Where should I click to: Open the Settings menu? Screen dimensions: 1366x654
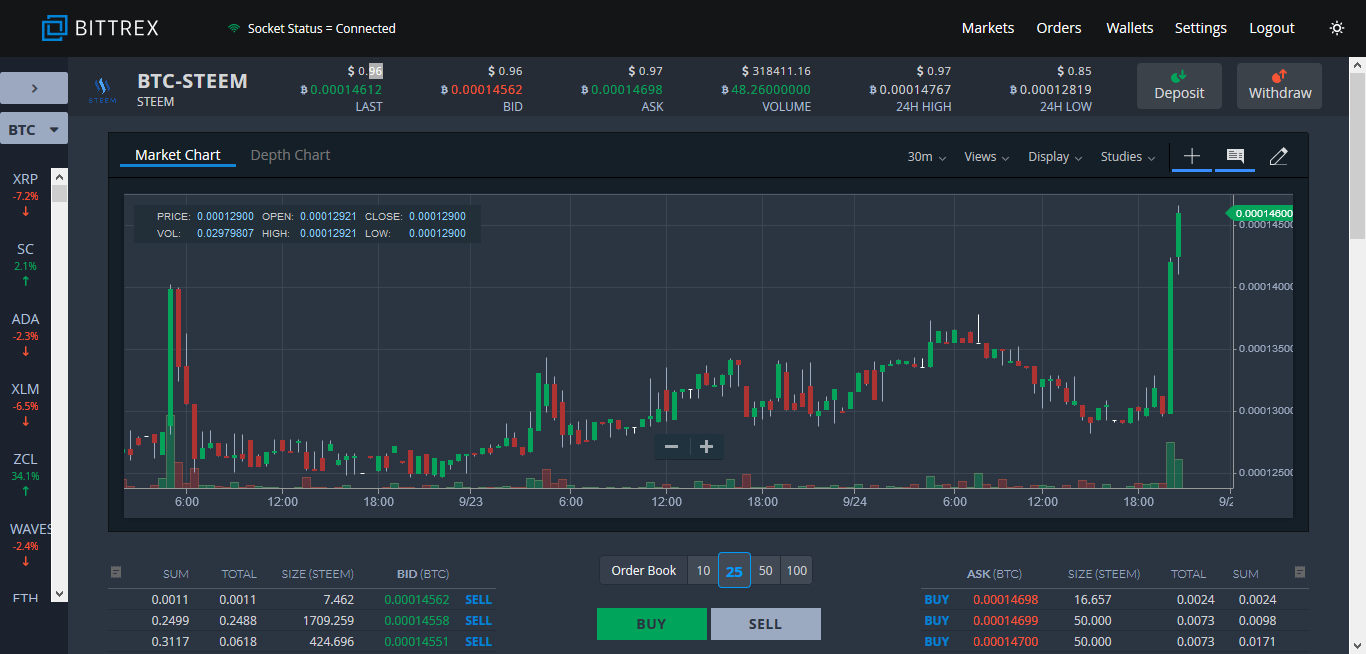coord(1201,28)
